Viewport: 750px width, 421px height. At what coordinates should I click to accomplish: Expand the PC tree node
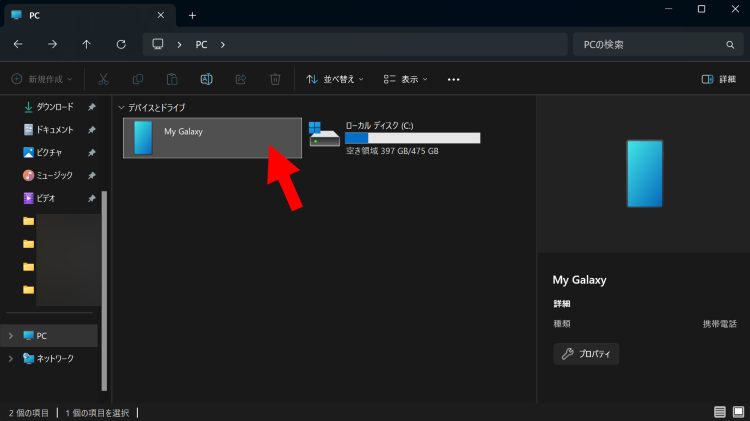[11, 336]
